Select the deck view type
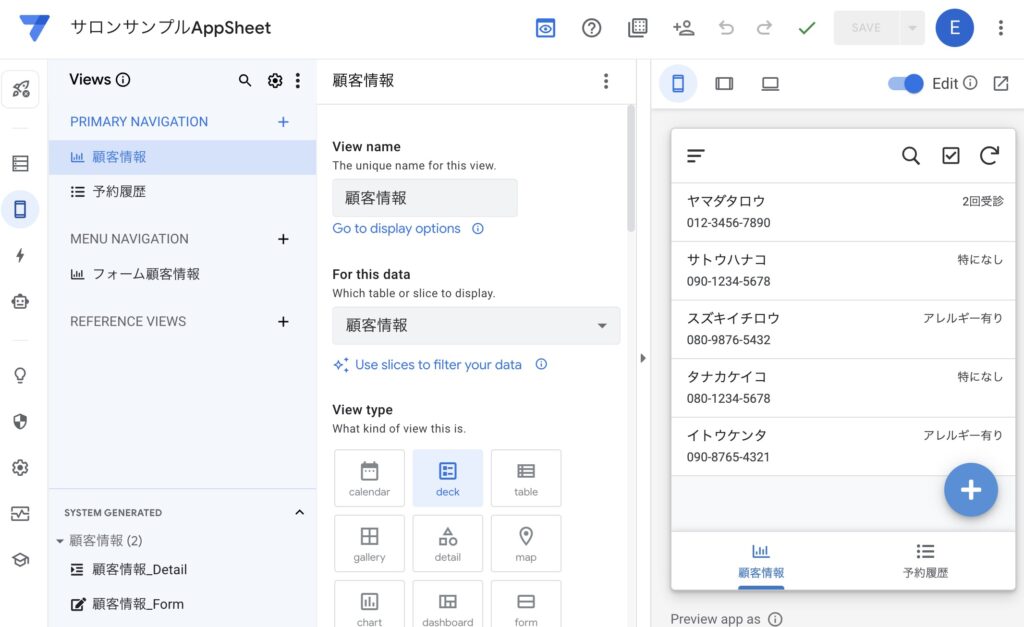The height and width of the screenshot is (627, 1024). [448, 477]
